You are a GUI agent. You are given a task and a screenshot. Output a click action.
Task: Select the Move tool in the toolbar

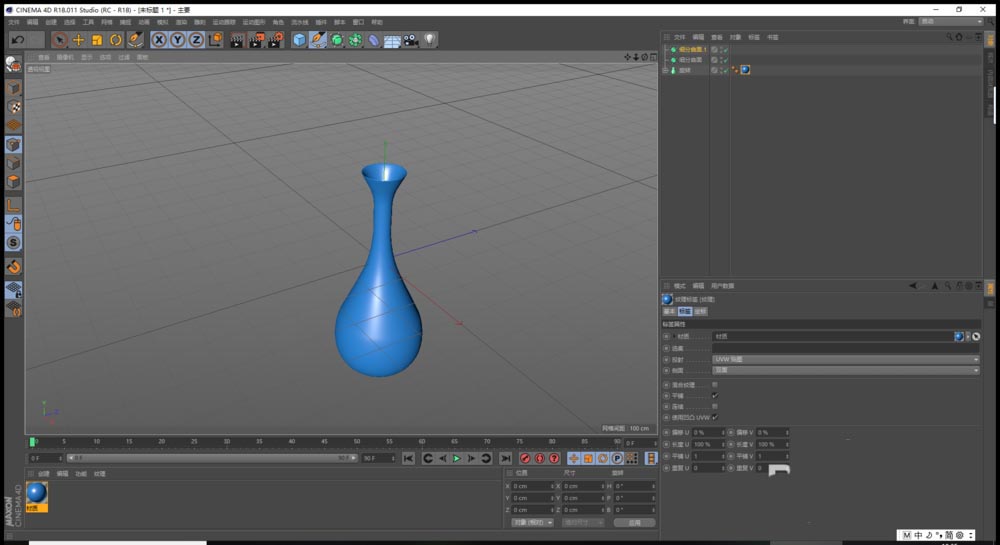(78, 40)
